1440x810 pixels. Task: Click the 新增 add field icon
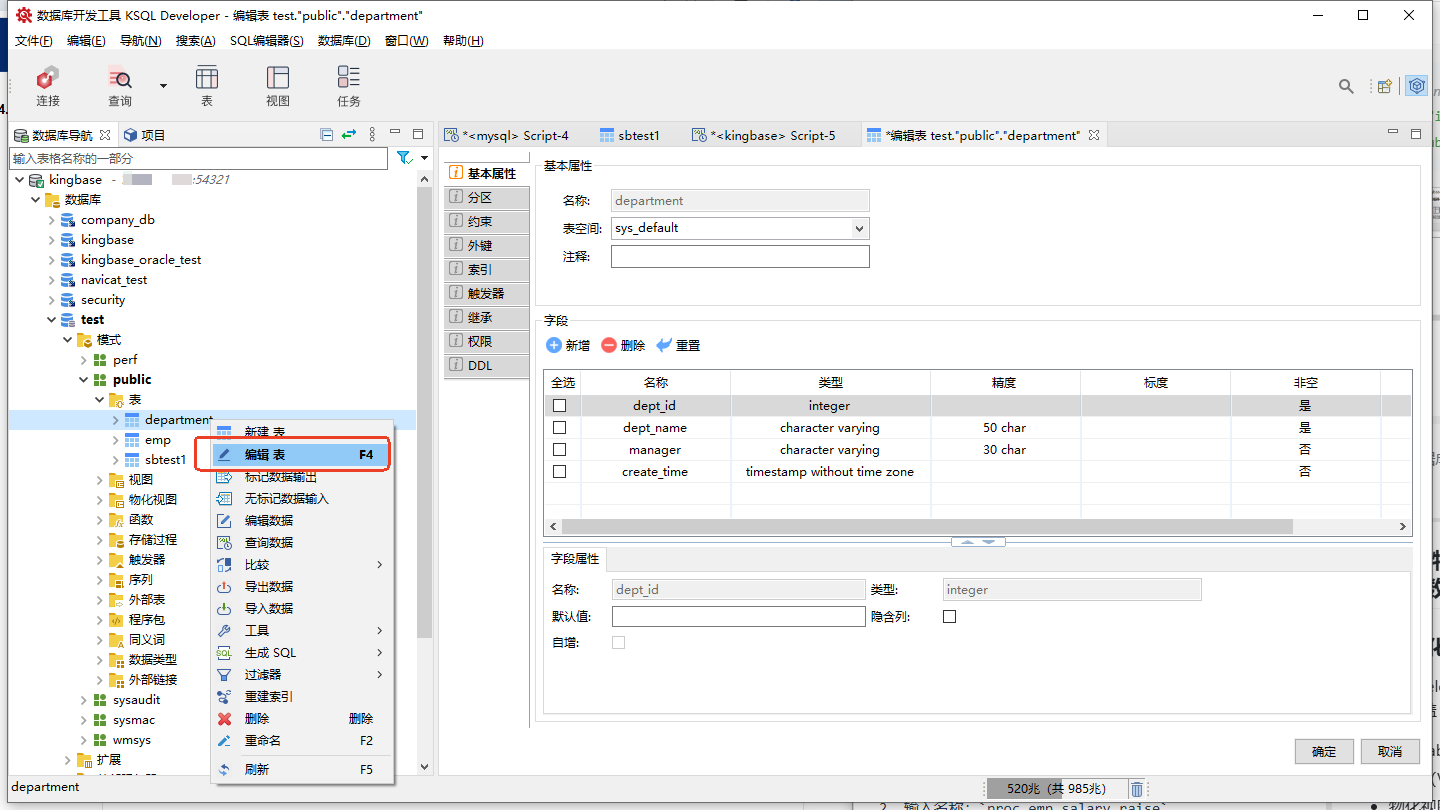554,345
